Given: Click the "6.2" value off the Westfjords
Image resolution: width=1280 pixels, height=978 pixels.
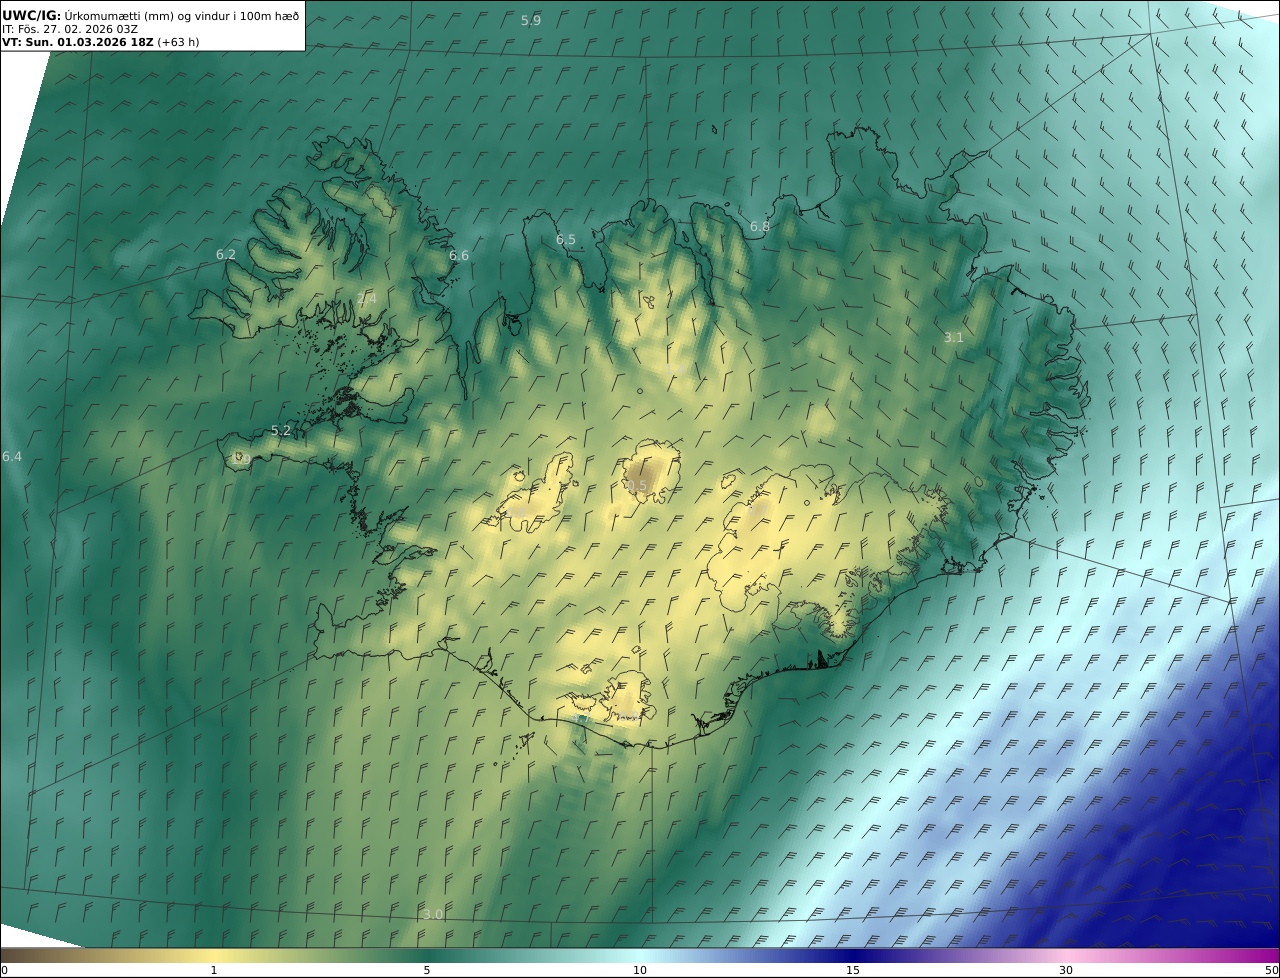Looking at the screenshot, I should tap(226, 255).
